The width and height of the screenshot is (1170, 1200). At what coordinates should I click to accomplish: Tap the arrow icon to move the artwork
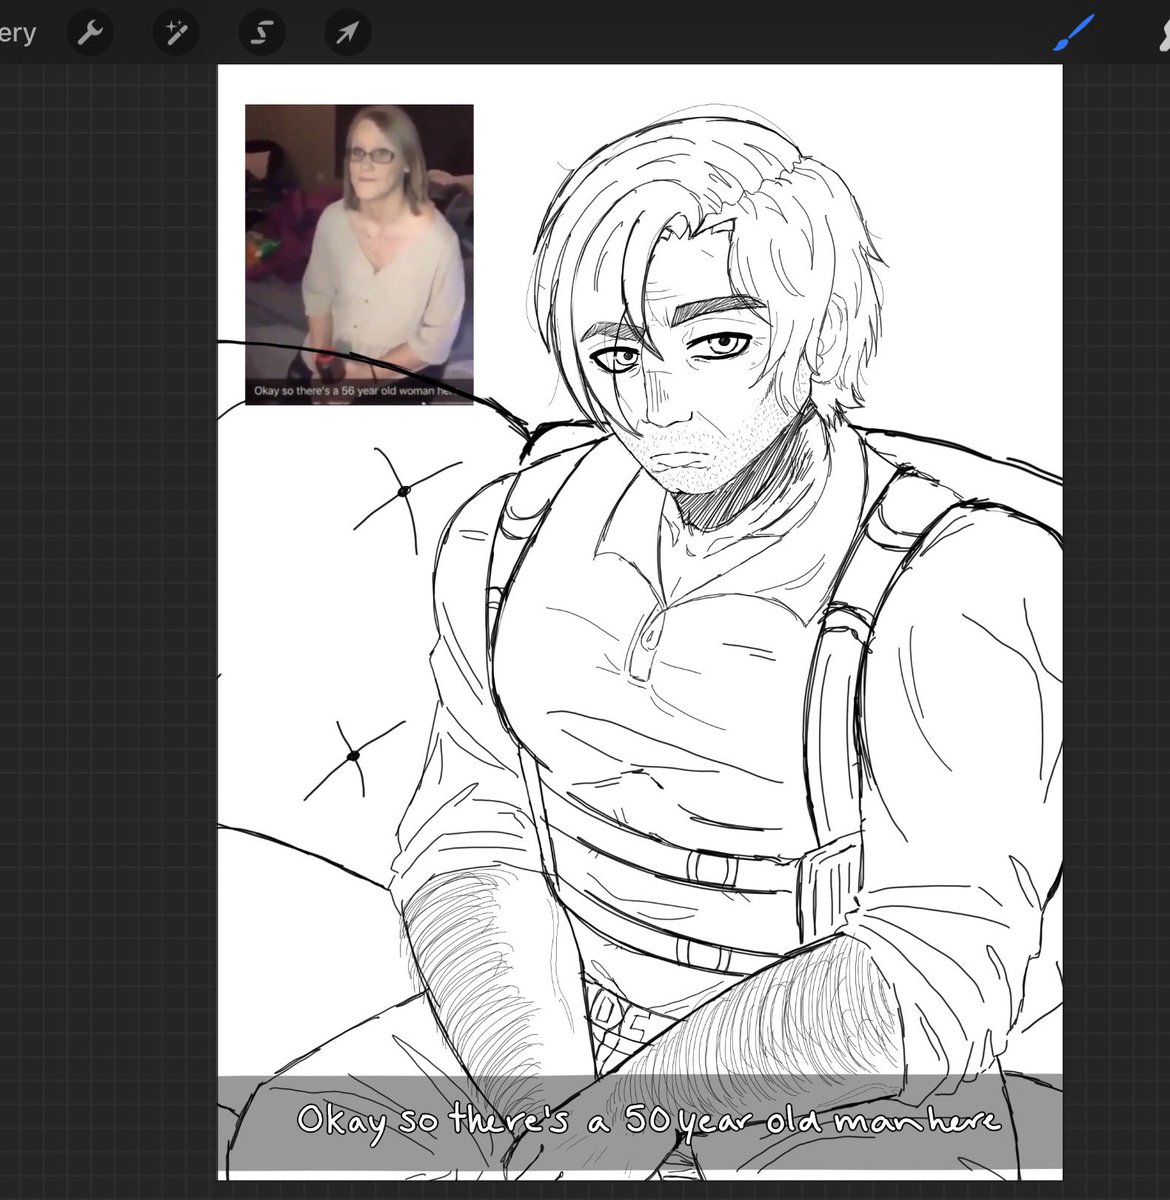click(347, 32)
